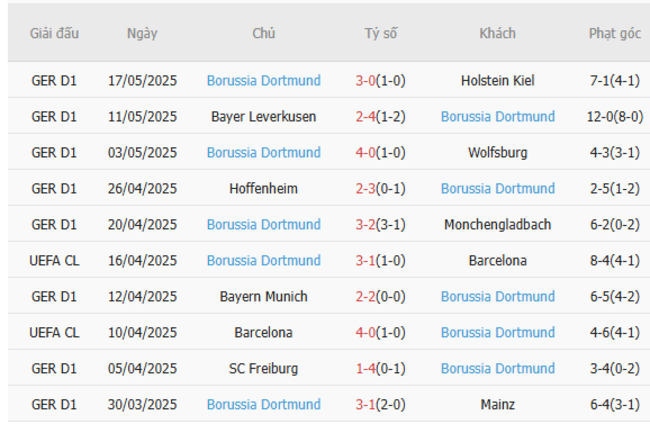Click the 16/04/2025 match date
This screenshot has height=433, width=650.
coord(142,260)
